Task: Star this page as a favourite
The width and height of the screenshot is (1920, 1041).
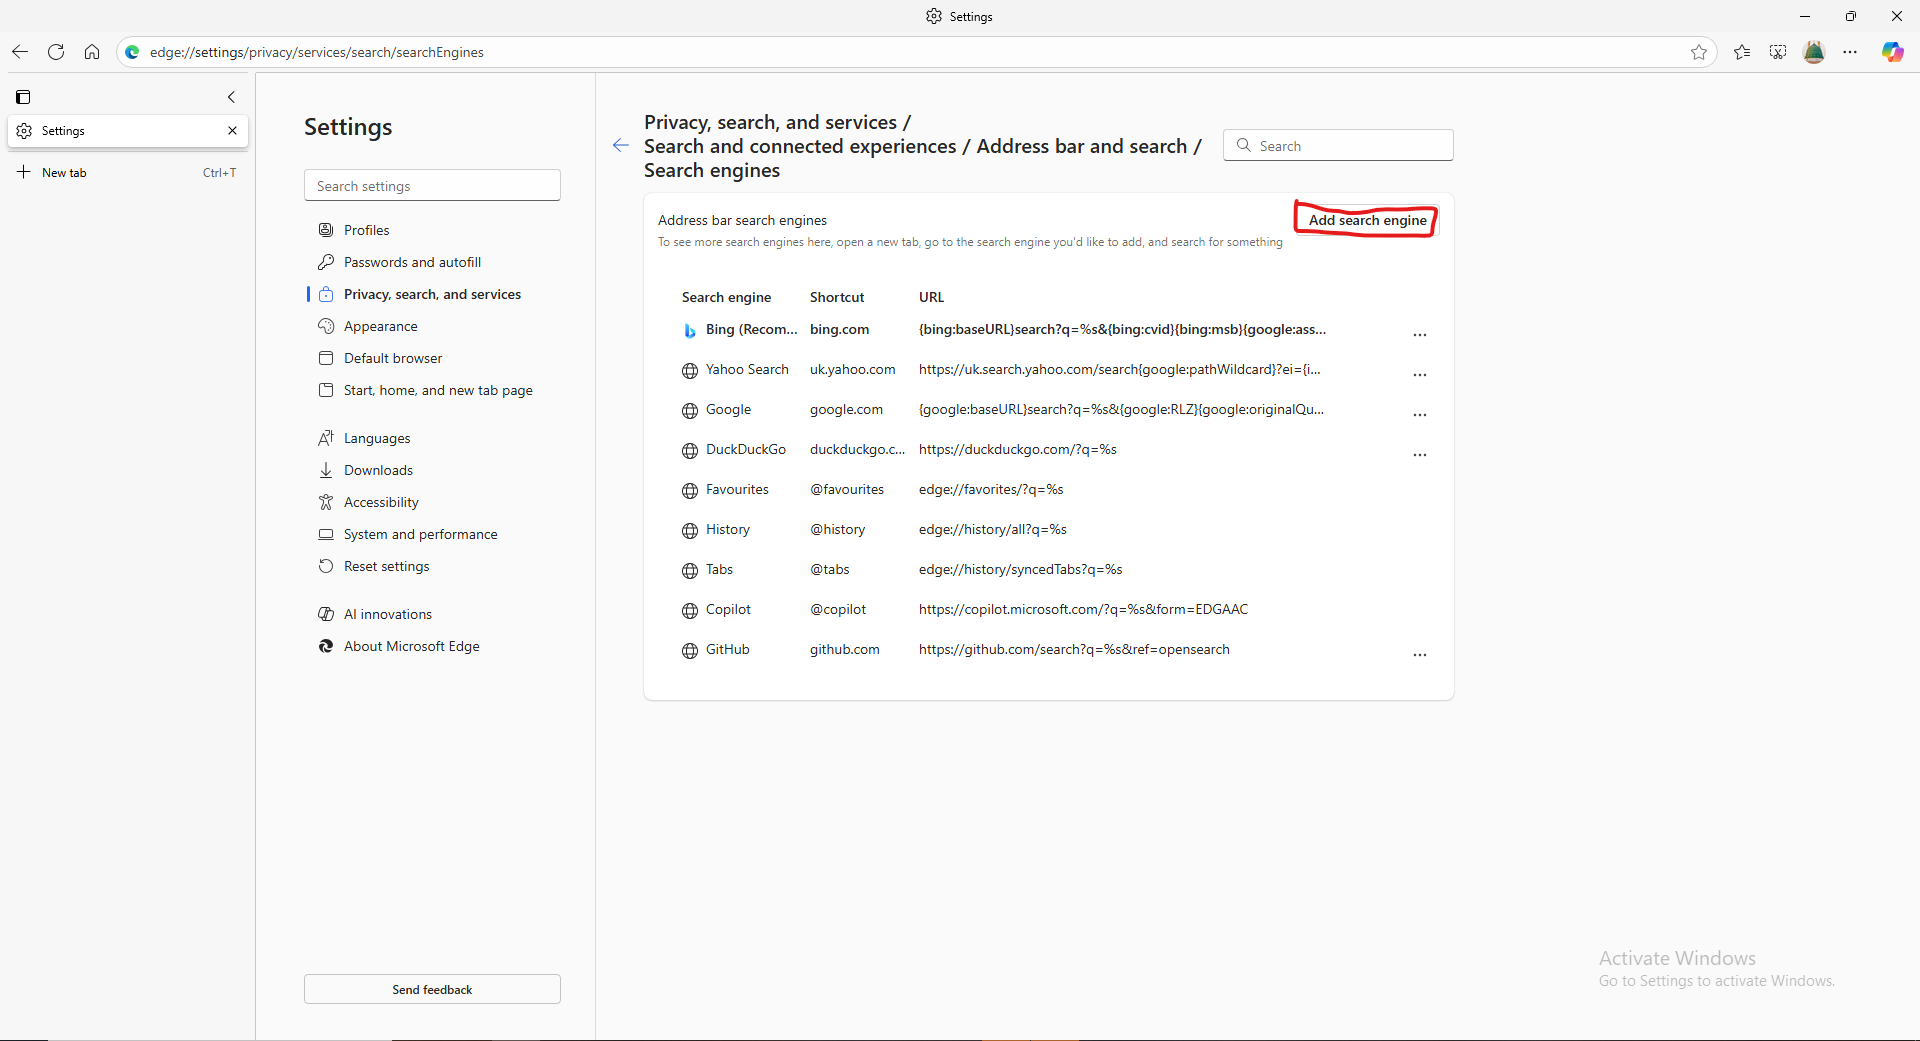Action: tap(1699, 52)
